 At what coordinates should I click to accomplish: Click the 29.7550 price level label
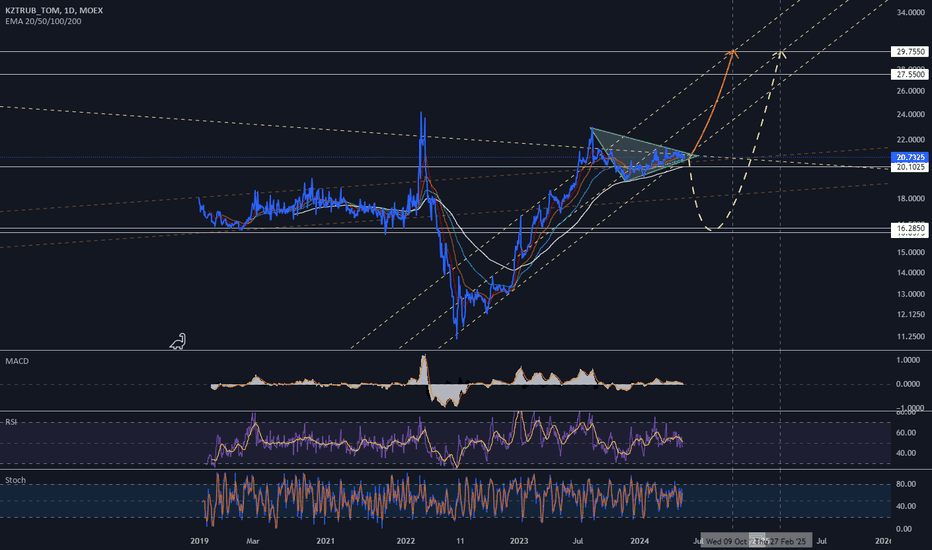910,52
